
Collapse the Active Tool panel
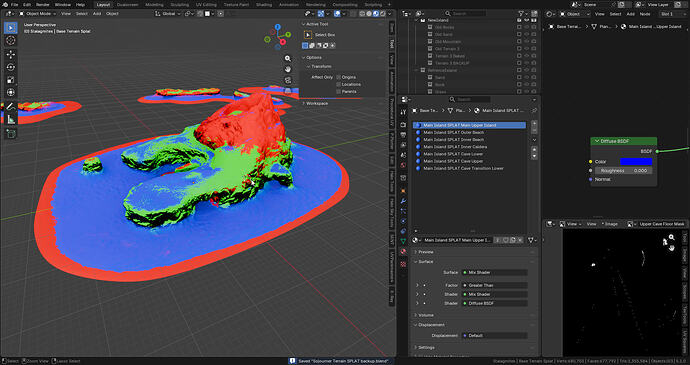pos(303,24)
